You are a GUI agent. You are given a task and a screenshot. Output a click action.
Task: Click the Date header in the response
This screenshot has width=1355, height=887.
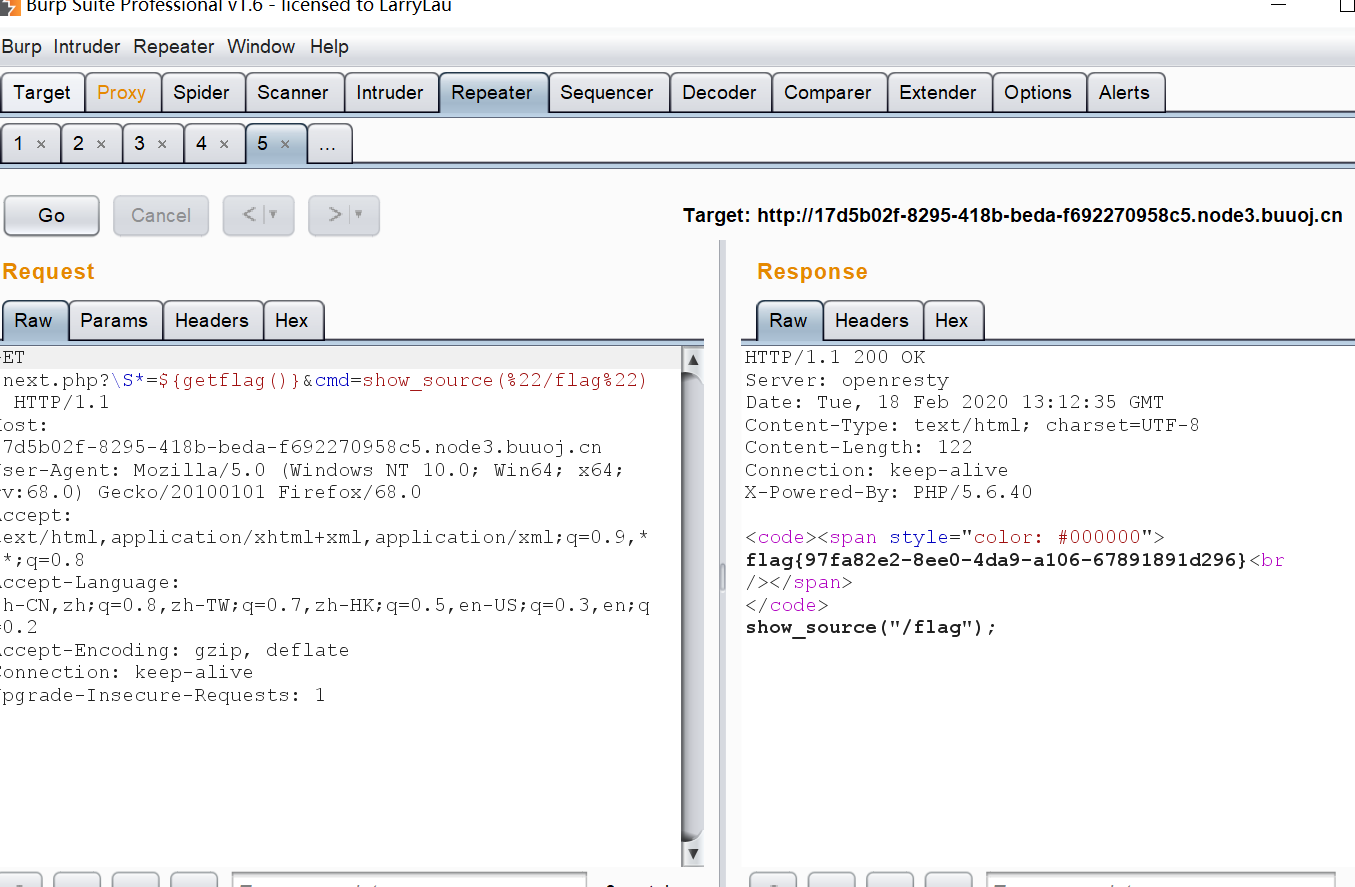coord(955,403)
